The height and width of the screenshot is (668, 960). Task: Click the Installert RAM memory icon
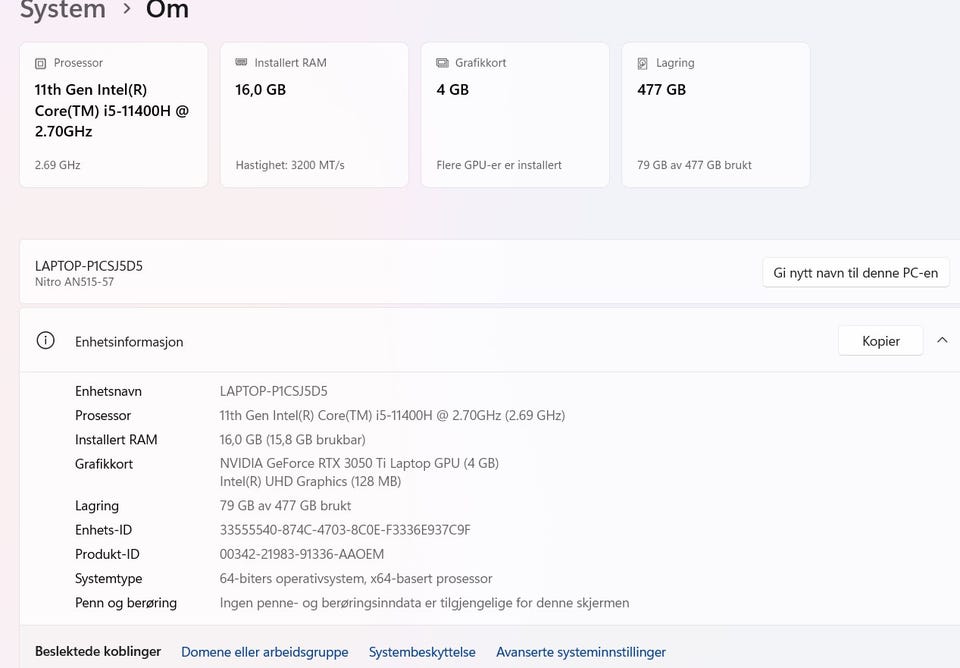pos(241,62)
